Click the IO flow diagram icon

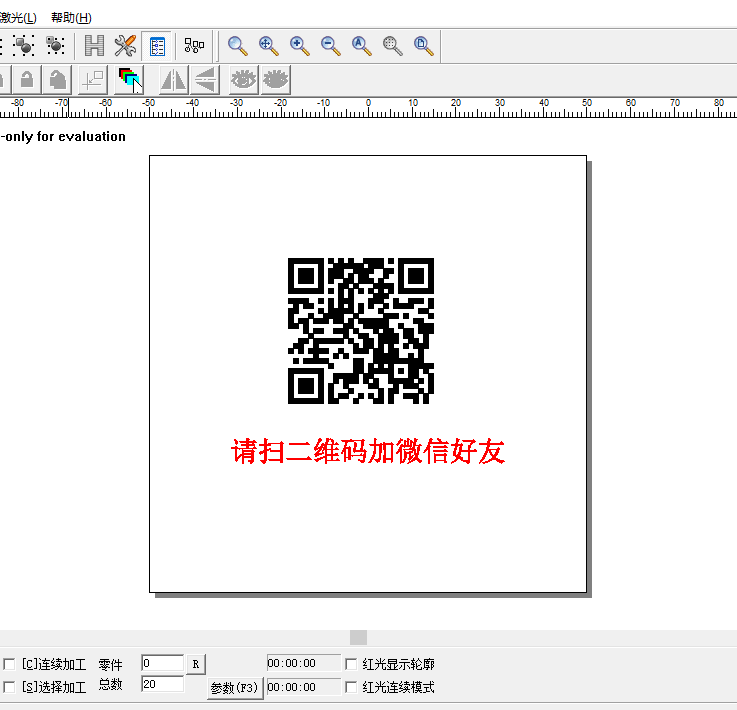point(194,46)
